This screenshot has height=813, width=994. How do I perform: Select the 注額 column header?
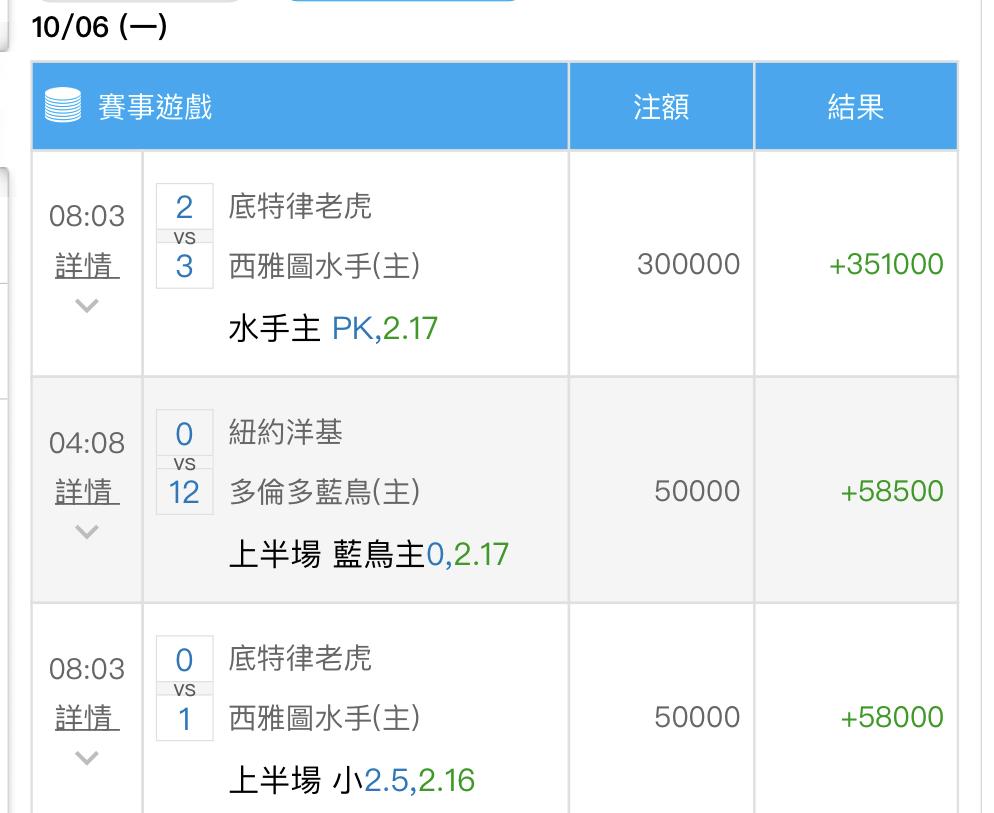point(661,107)
